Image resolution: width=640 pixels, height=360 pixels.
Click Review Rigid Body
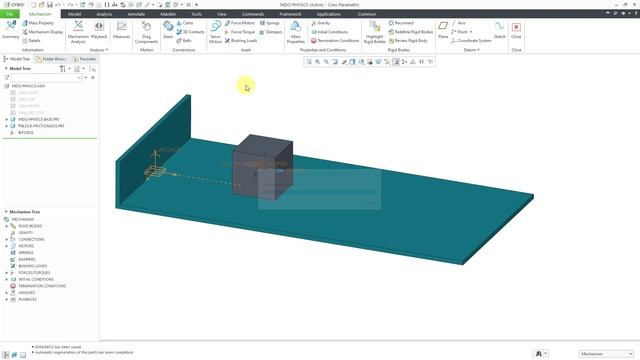point(408,41)
